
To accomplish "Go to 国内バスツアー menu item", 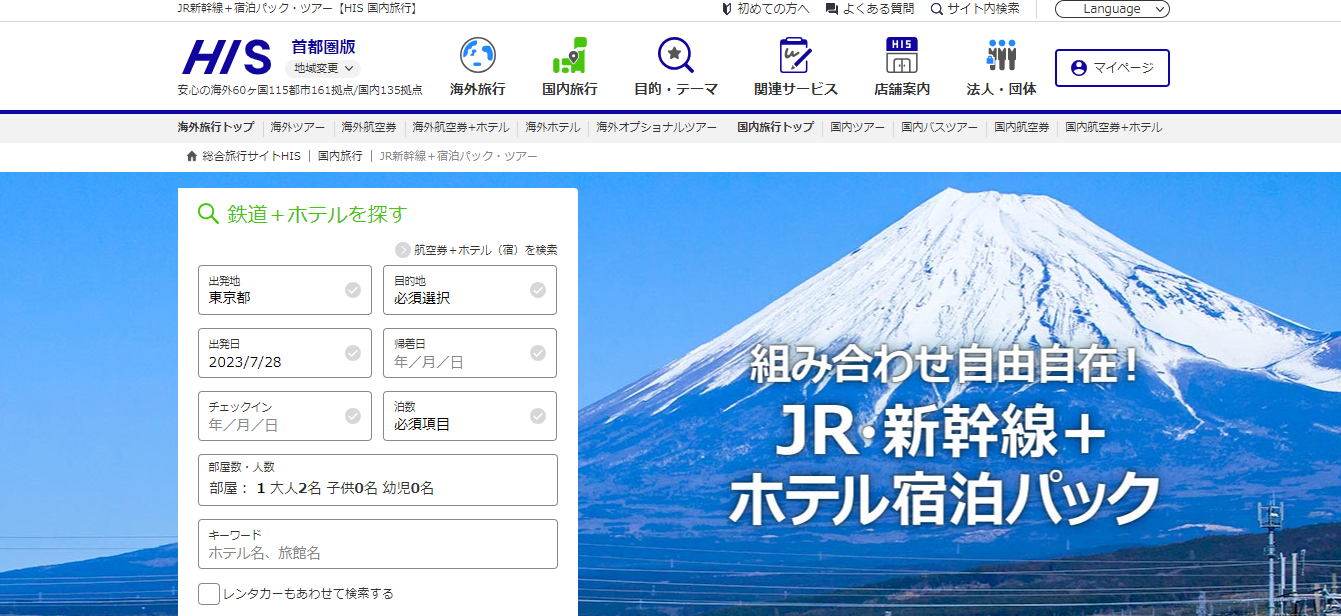I will [x=939, y=128].
